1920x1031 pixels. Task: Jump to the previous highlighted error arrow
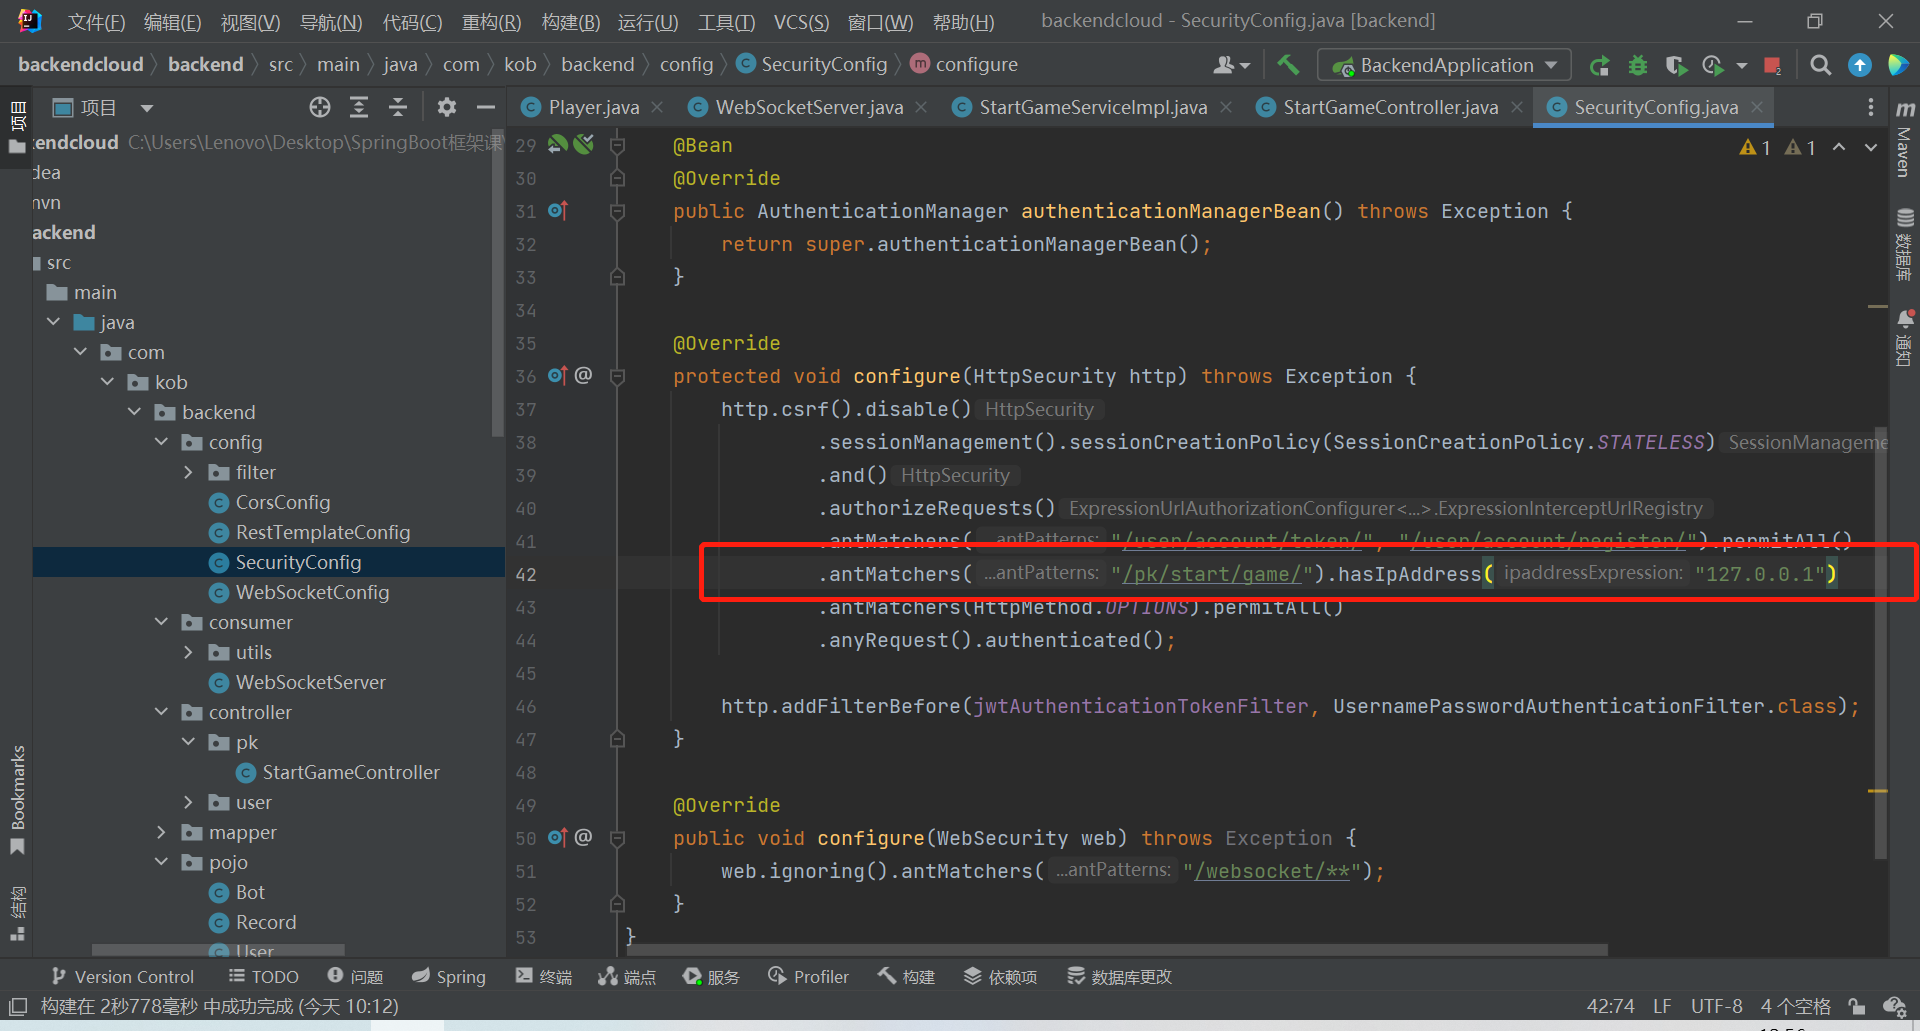(x=1839, y=147)
